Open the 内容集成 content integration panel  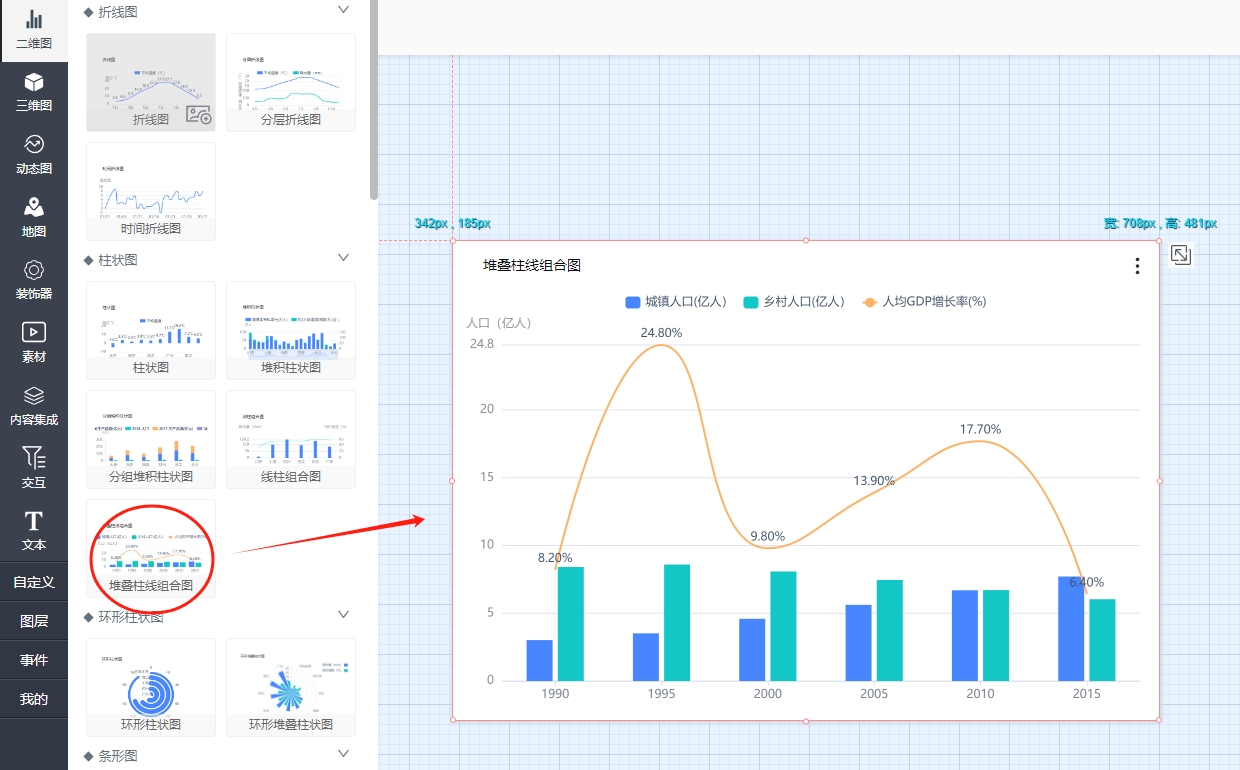coord(34,406)
